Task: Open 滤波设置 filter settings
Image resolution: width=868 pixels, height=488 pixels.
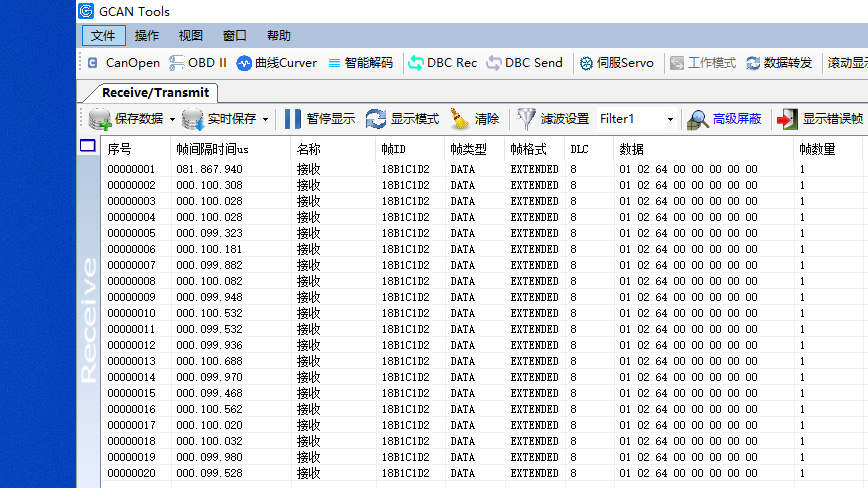Action: 552,119
